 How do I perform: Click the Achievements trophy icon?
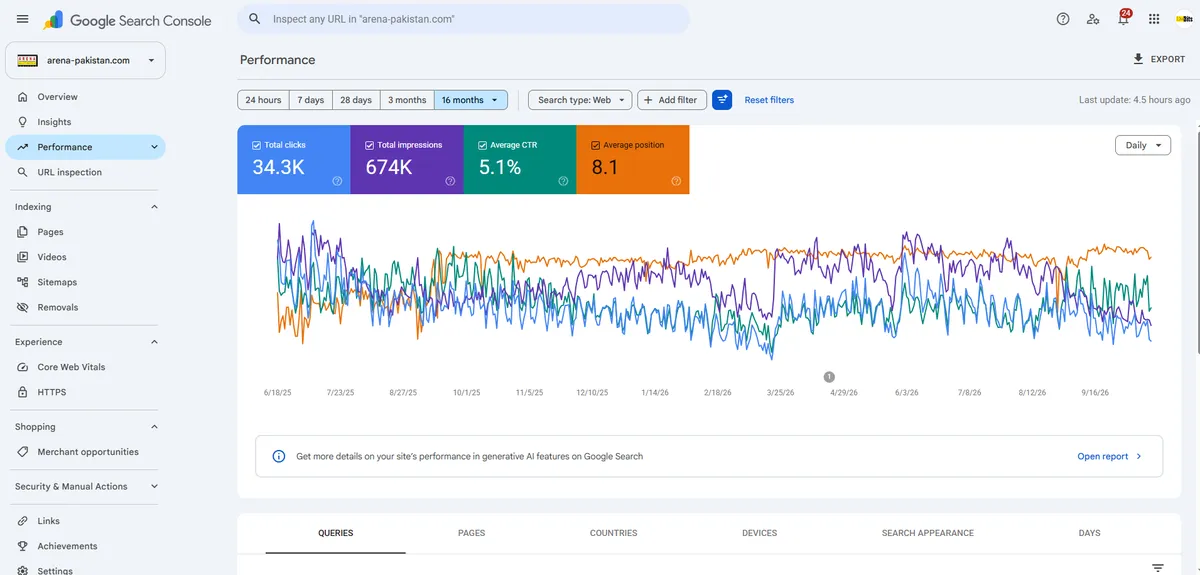pyautogui.click(x=23, y=546)
